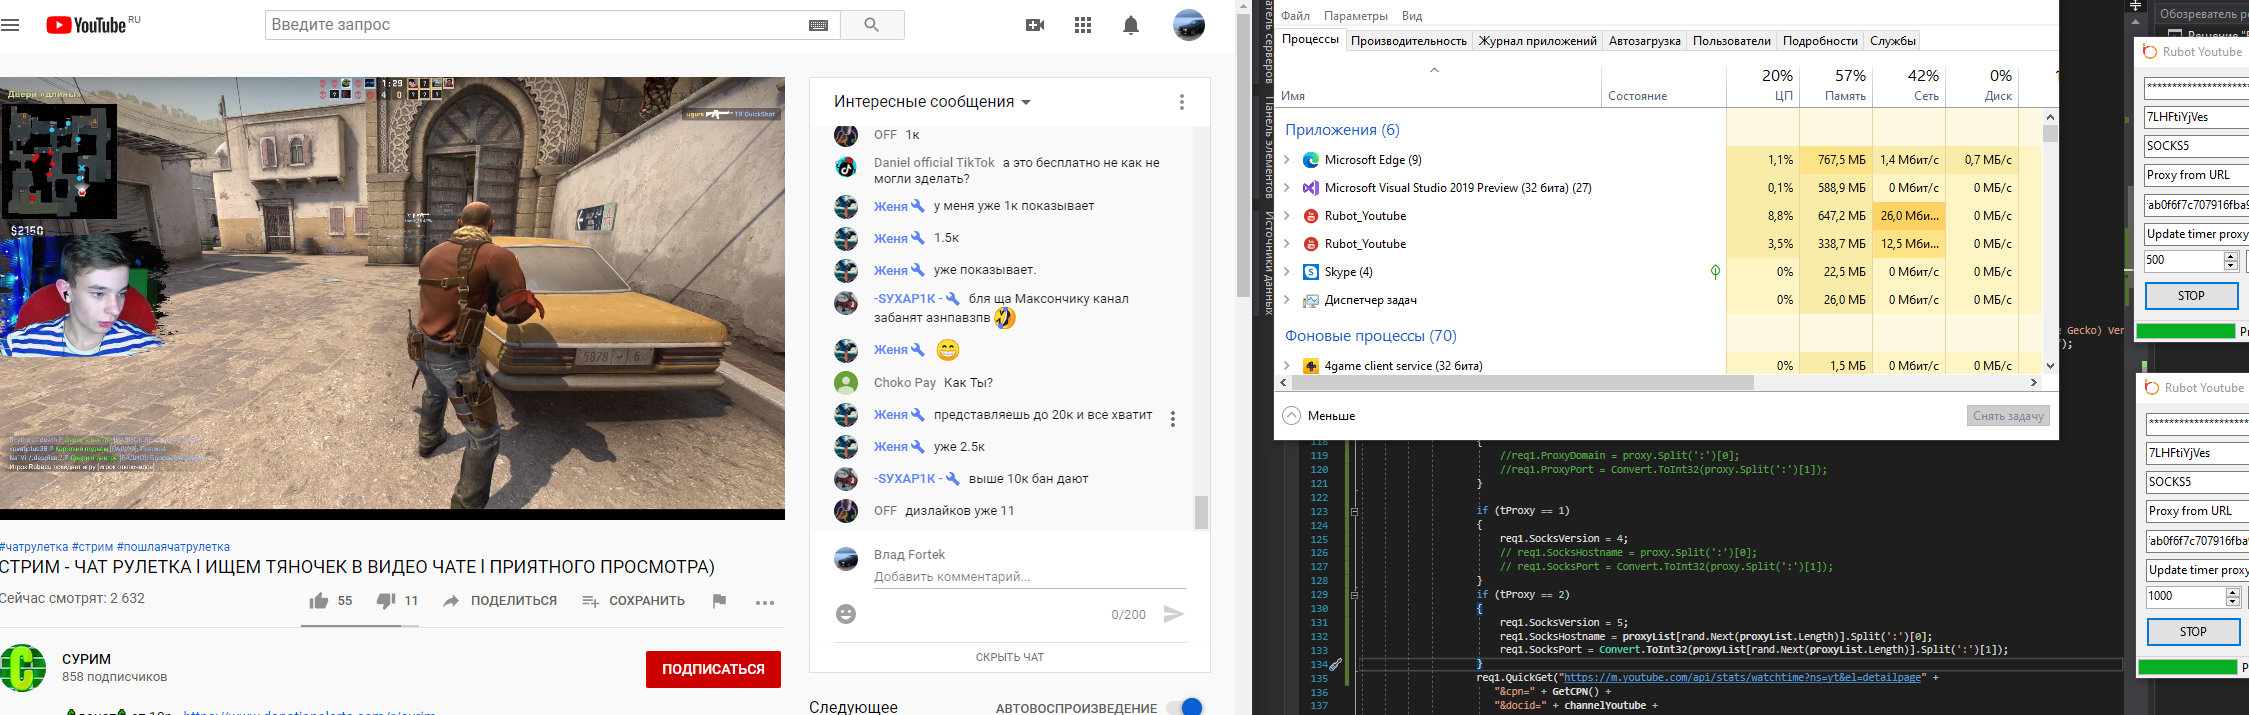The width and height of the screenshot is (2249, 715).
Task: Click the create video camera icon
Action: coord(1035,25)
